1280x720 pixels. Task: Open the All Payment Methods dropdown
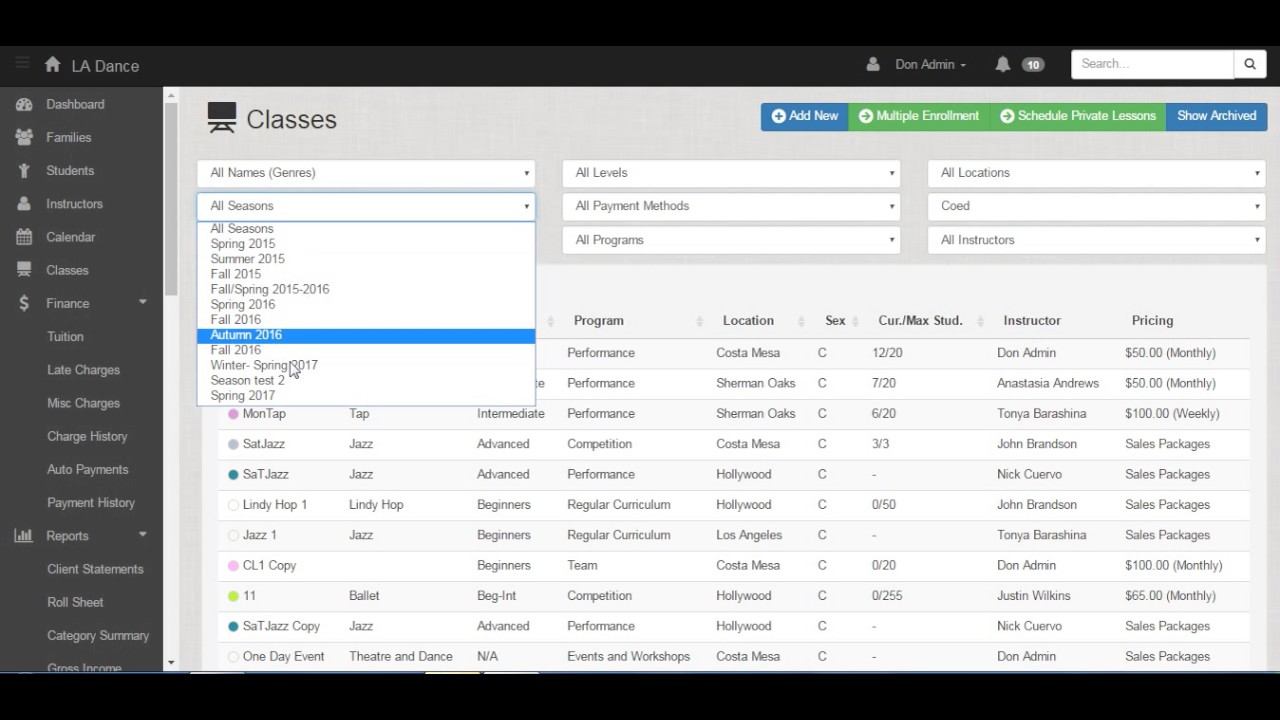(x=731, y=206)
